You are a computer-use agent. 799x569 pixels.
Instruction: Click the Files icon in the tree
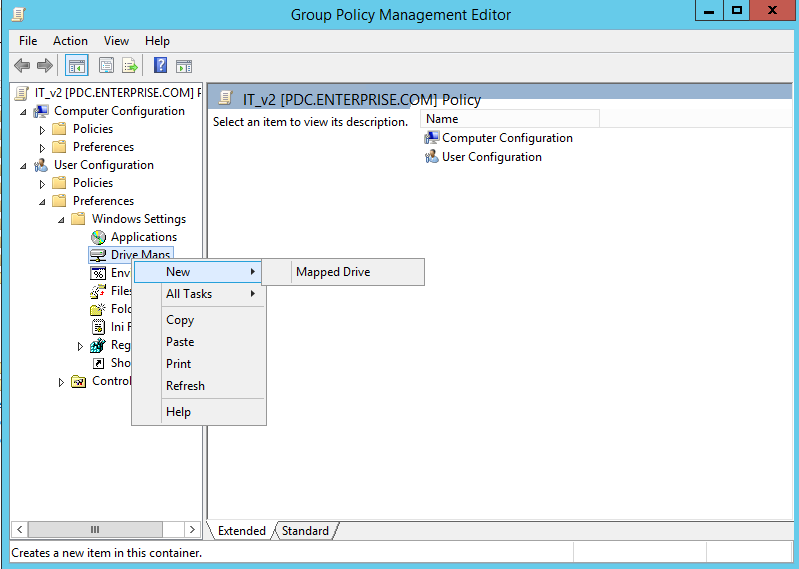[98, 291]
